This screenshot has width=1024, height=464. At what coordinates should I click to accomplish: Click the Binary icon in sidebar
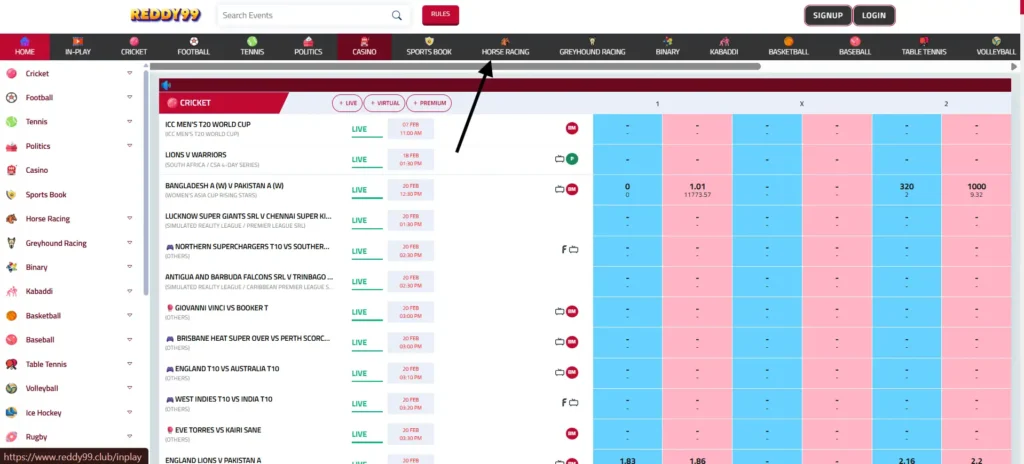click(11, 267)
